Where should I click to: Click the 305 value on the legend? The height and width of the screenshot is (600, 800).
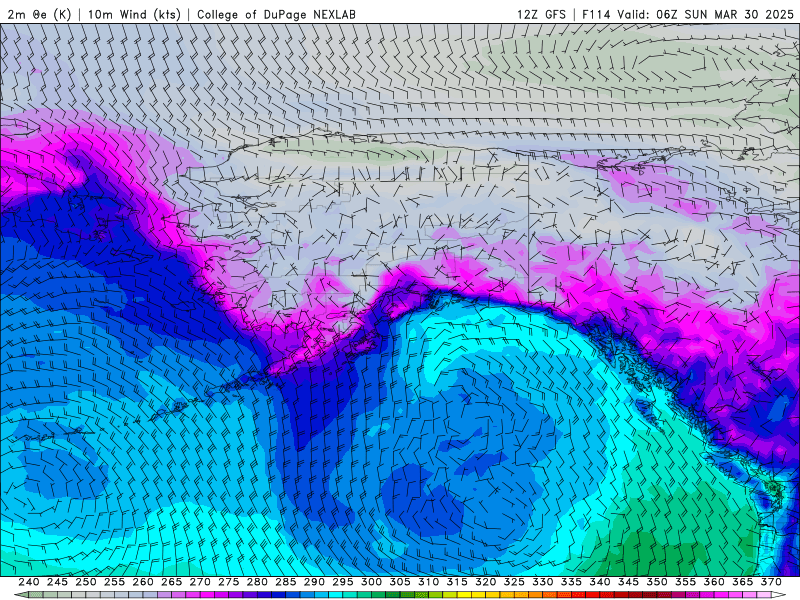coord(400,582)
